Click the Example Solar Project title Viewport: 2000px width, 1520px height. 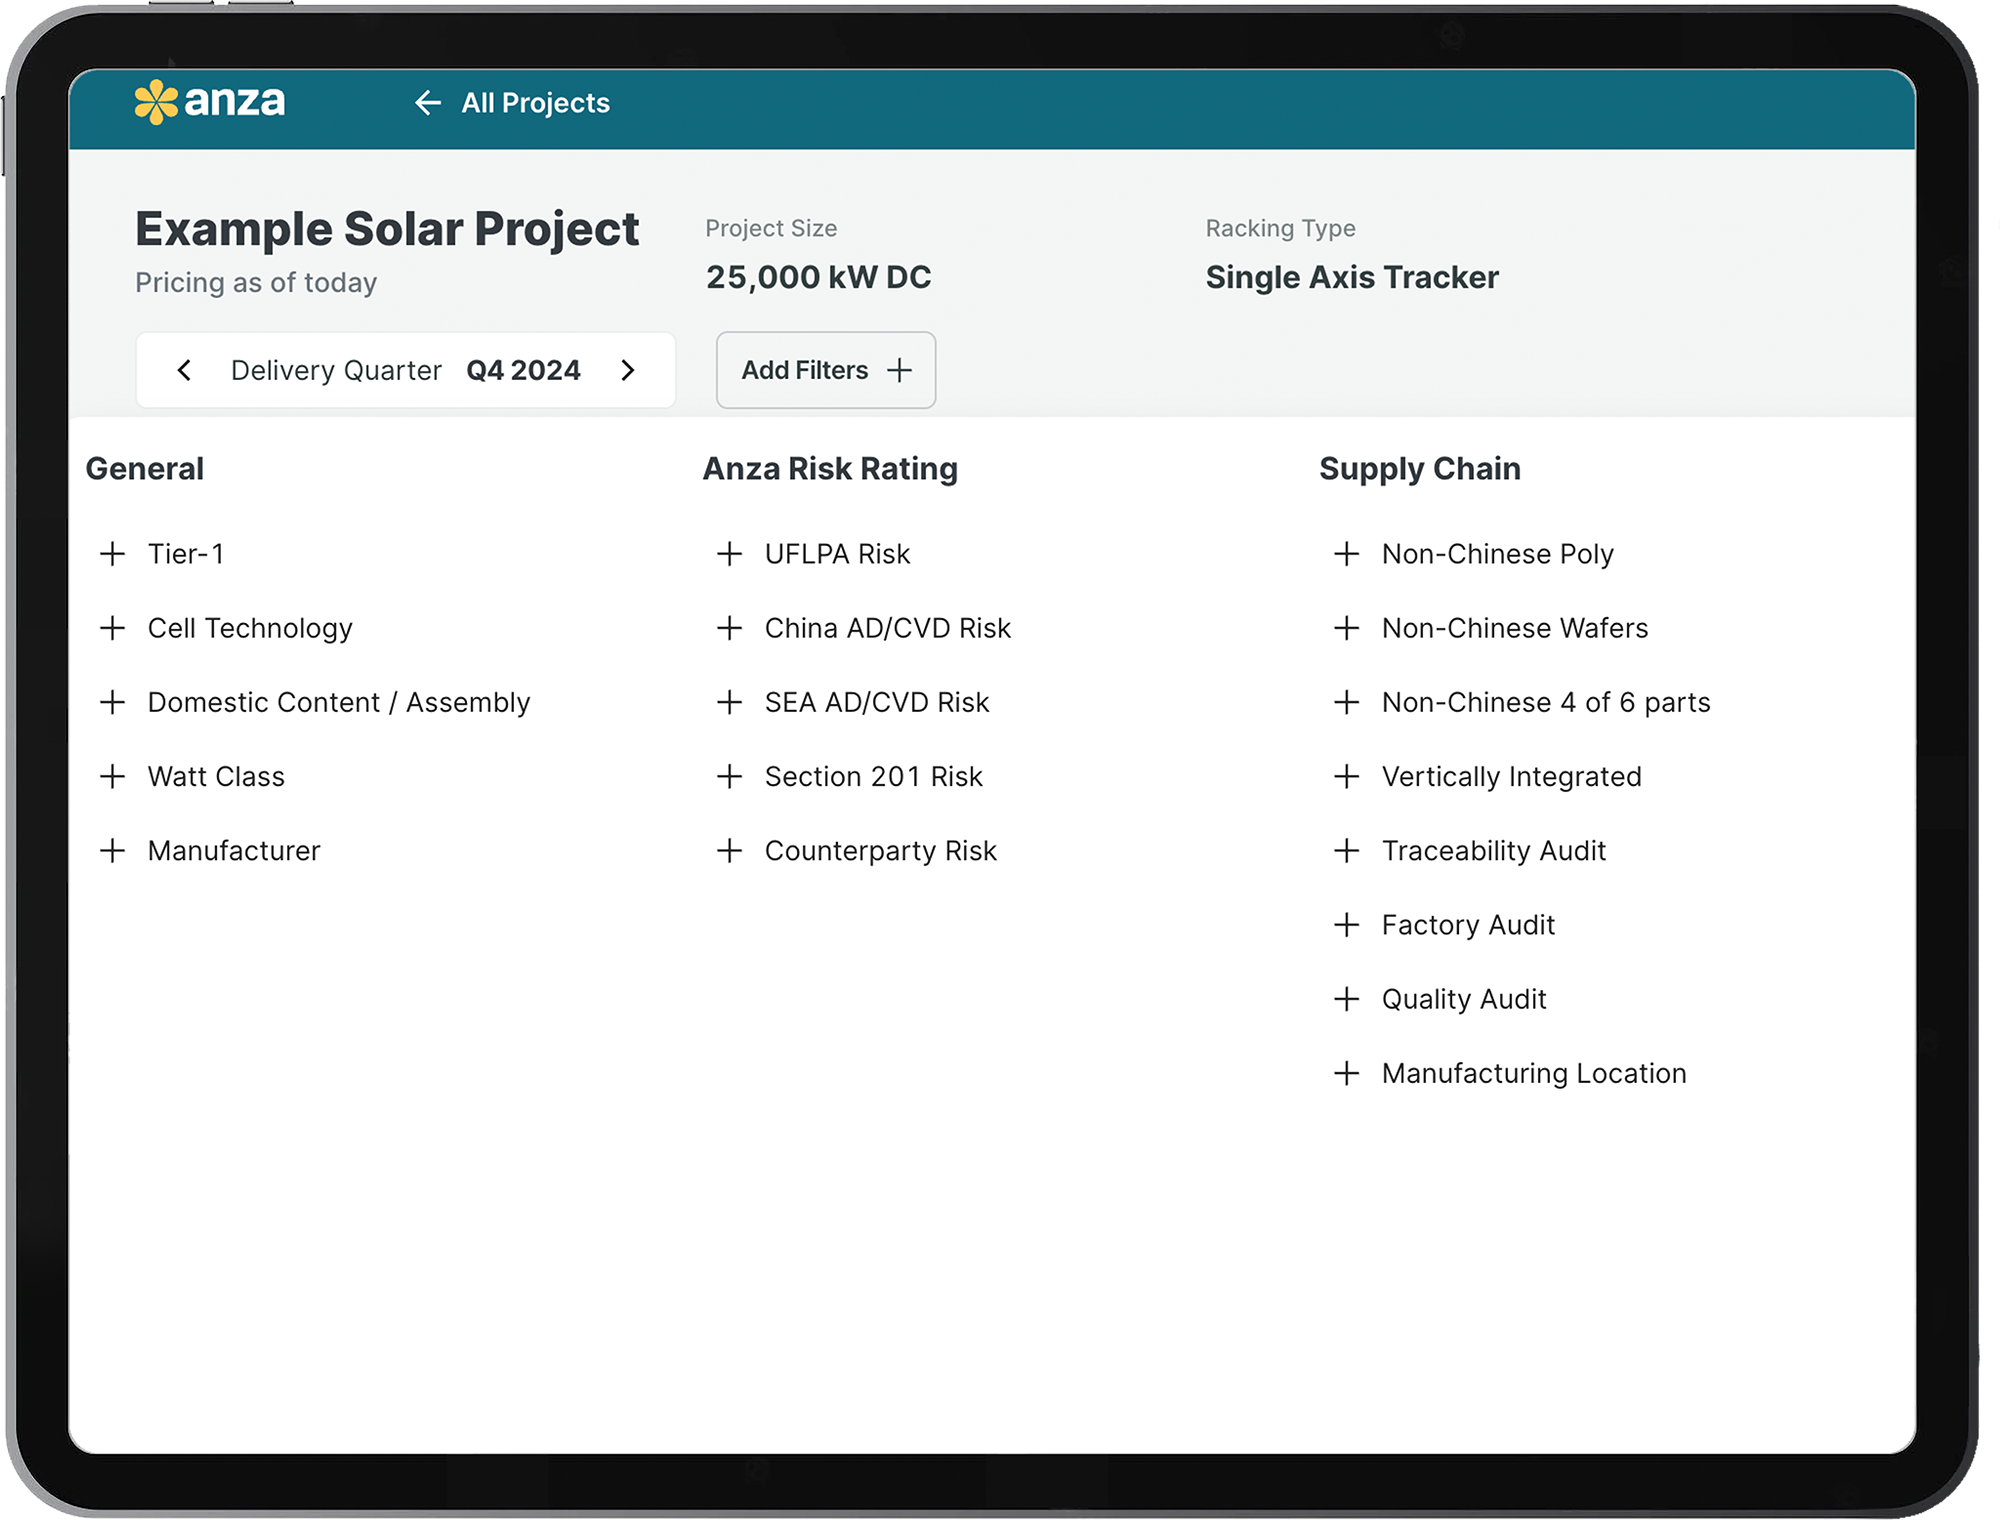coord(386,228)
